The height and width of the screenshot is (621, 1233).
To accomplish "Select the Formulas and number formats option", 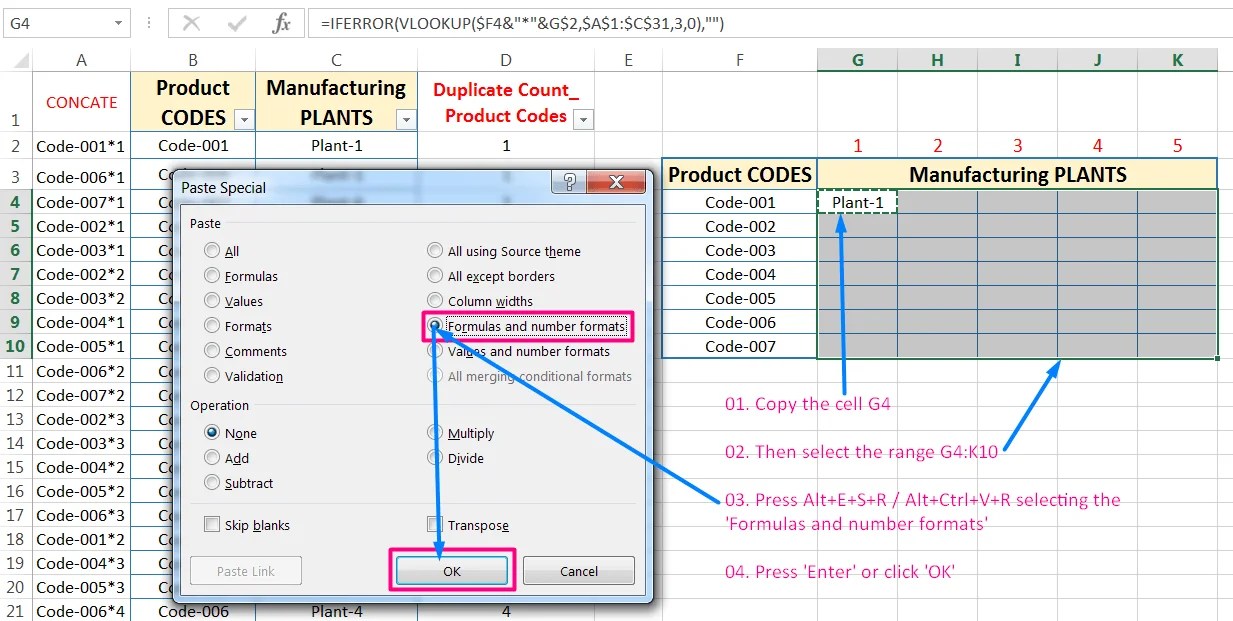I will pos(434,325).
